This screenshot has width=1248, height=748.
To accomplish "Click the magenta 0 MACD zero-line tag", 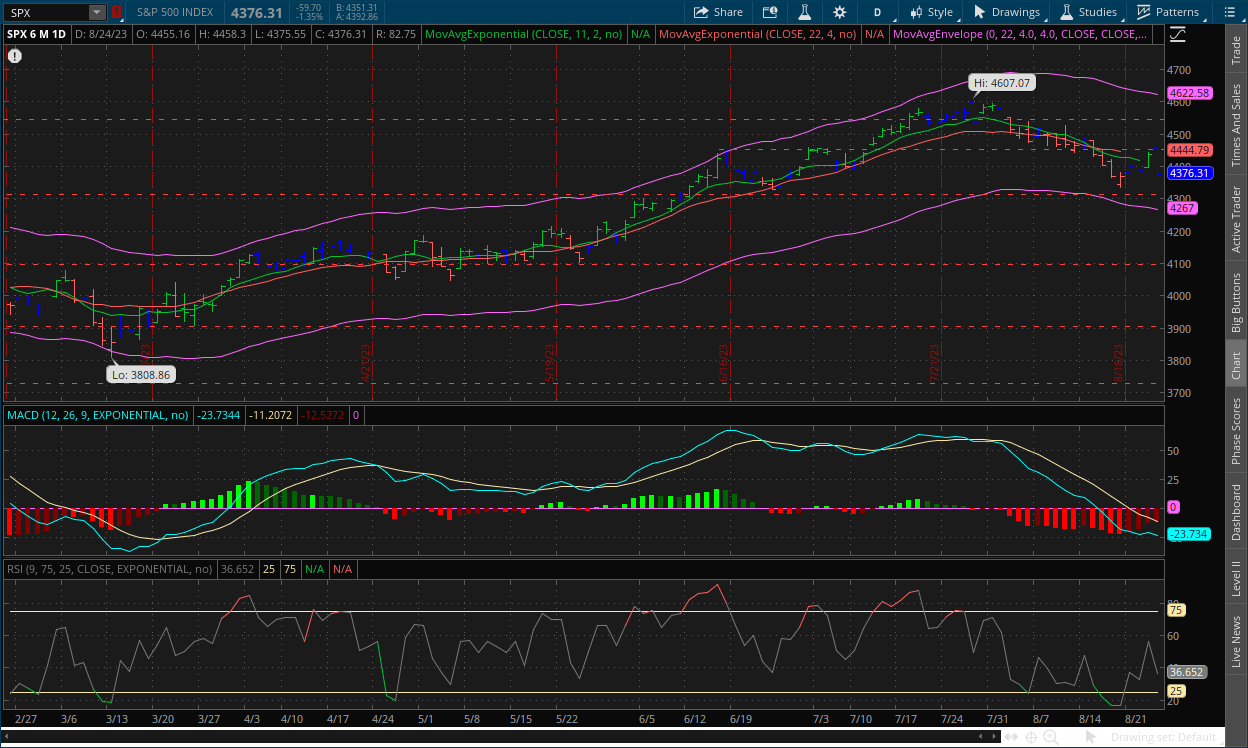I will coord(1173,507).
